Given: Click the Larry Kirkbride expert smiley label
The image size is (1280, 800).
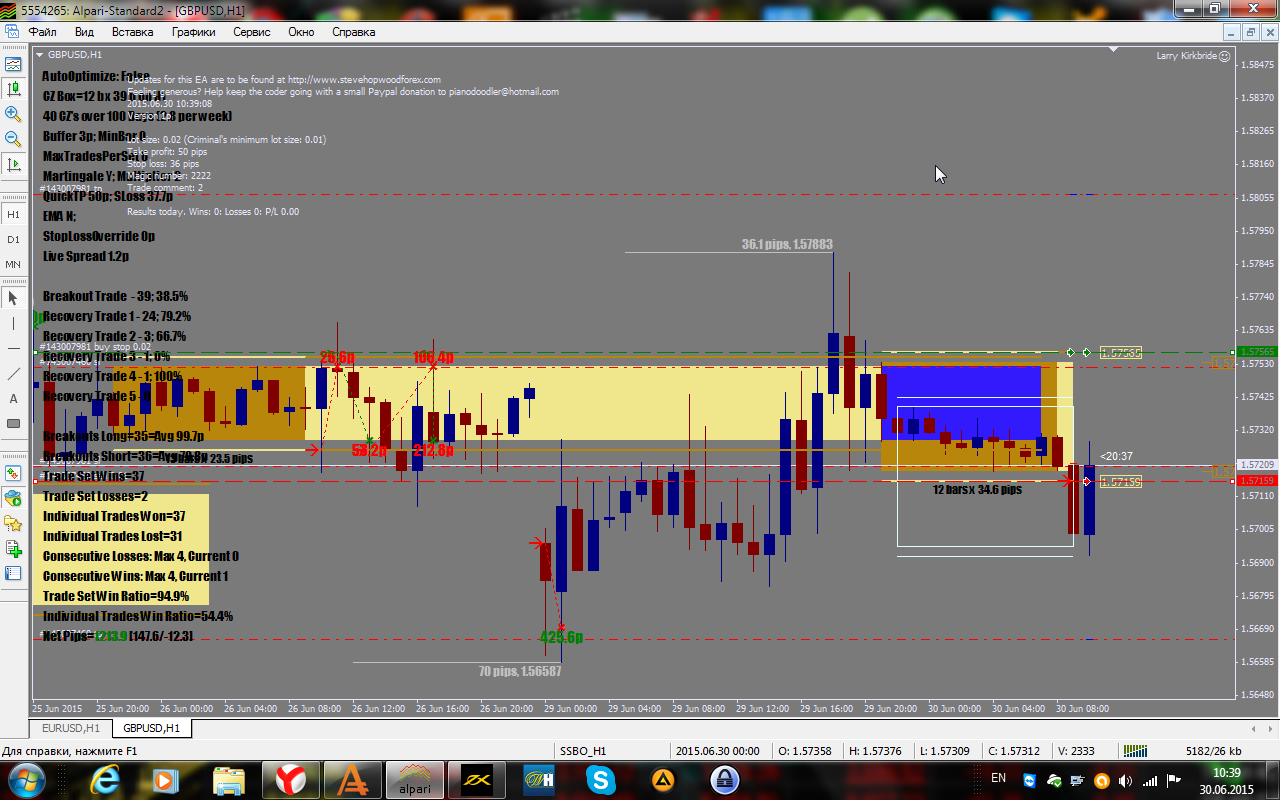Looking at the screenshot, I should (1193, 56).
